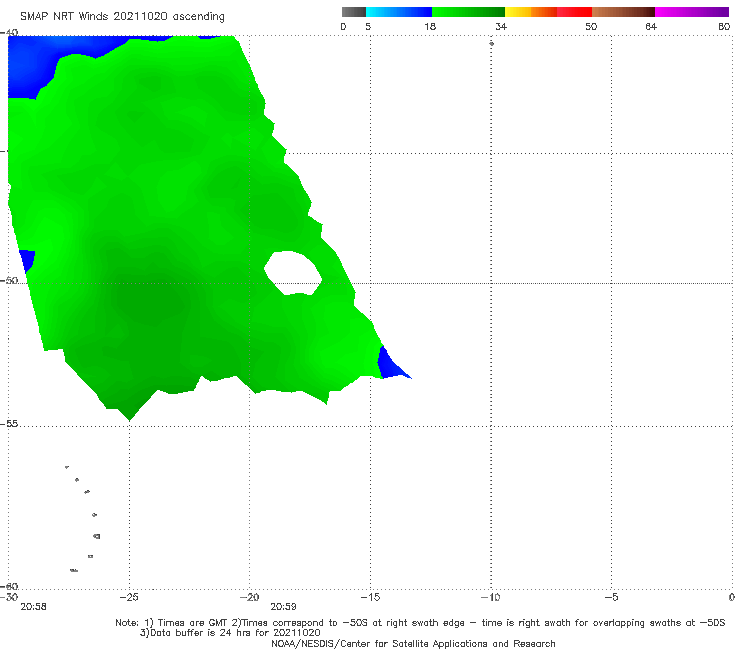Click the white data gap inside the green swath
This screenshot has height=650, width=740.
click(x=294, y=273)
